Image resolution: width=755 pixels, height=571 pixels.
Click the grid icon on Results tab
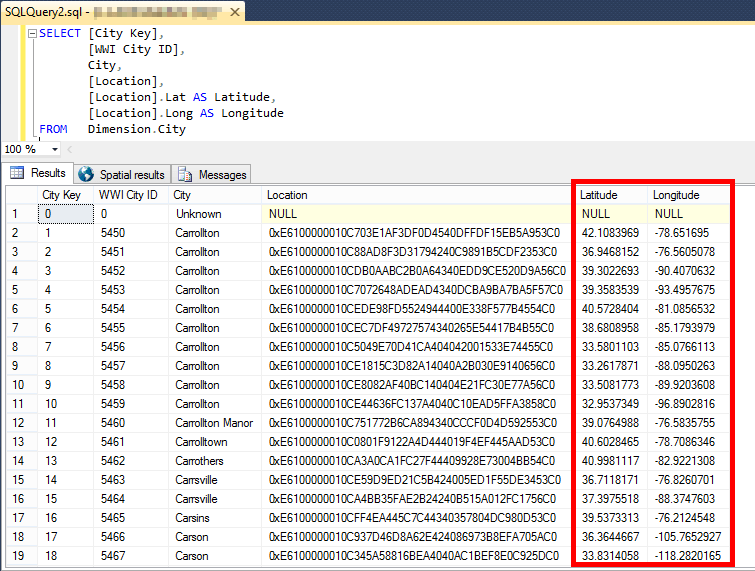point(17,172)
